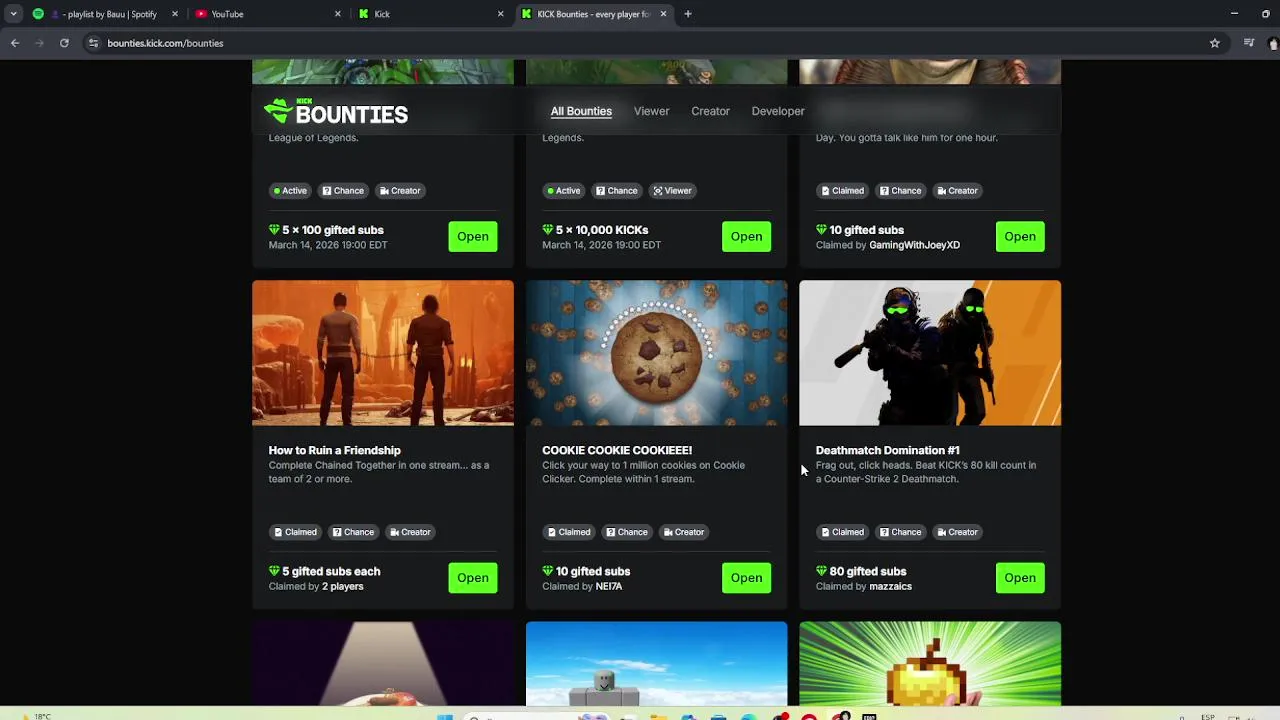1280x720 pixels.
Task: Open the Deathmatch Domination #1 bounty
Action: click(x=1020, y=578)
